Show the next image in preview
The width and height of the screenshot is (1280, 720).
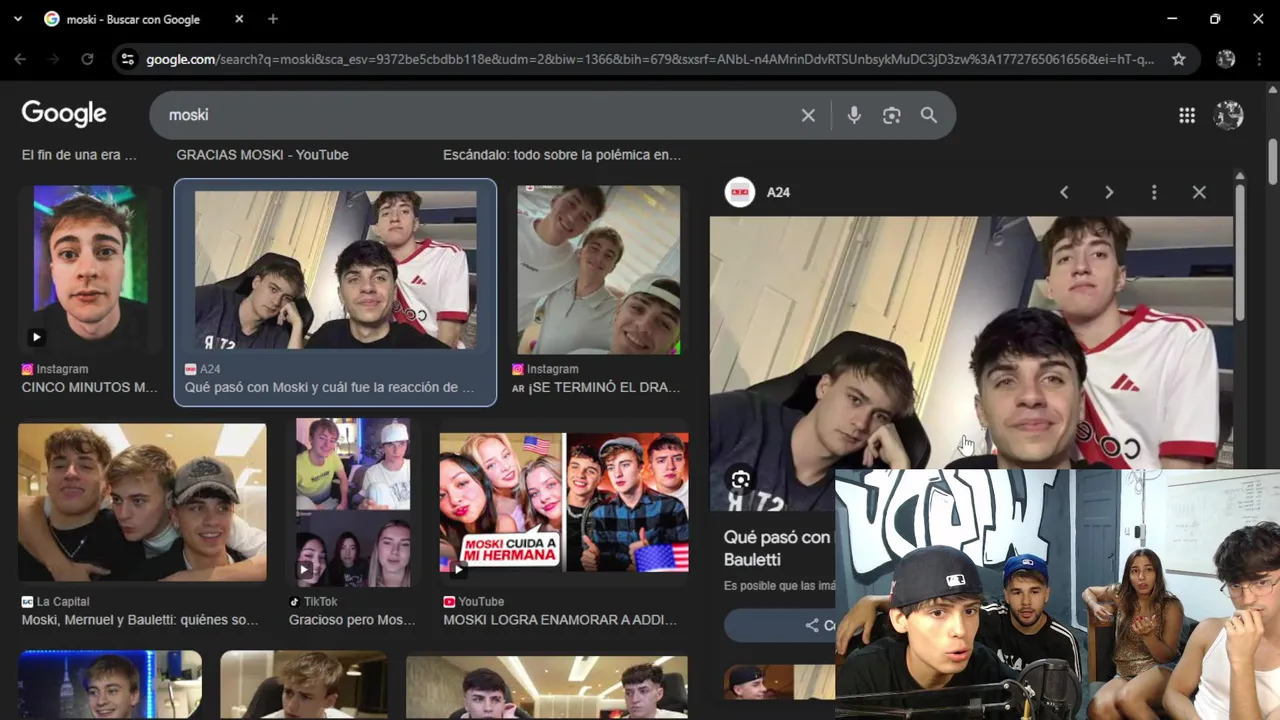click(x=1109, y=192)
